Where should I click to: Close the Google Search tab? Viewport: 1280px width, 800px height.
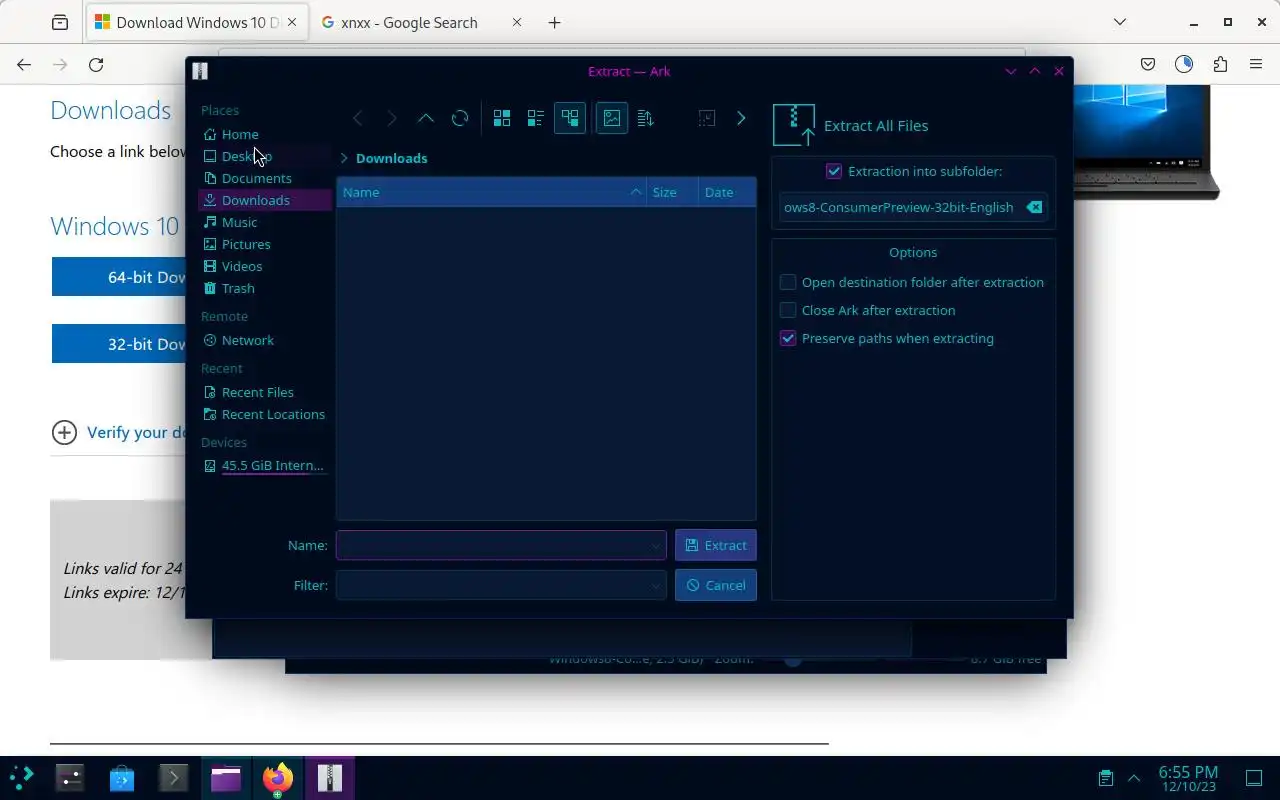click(x=517, y=22)
